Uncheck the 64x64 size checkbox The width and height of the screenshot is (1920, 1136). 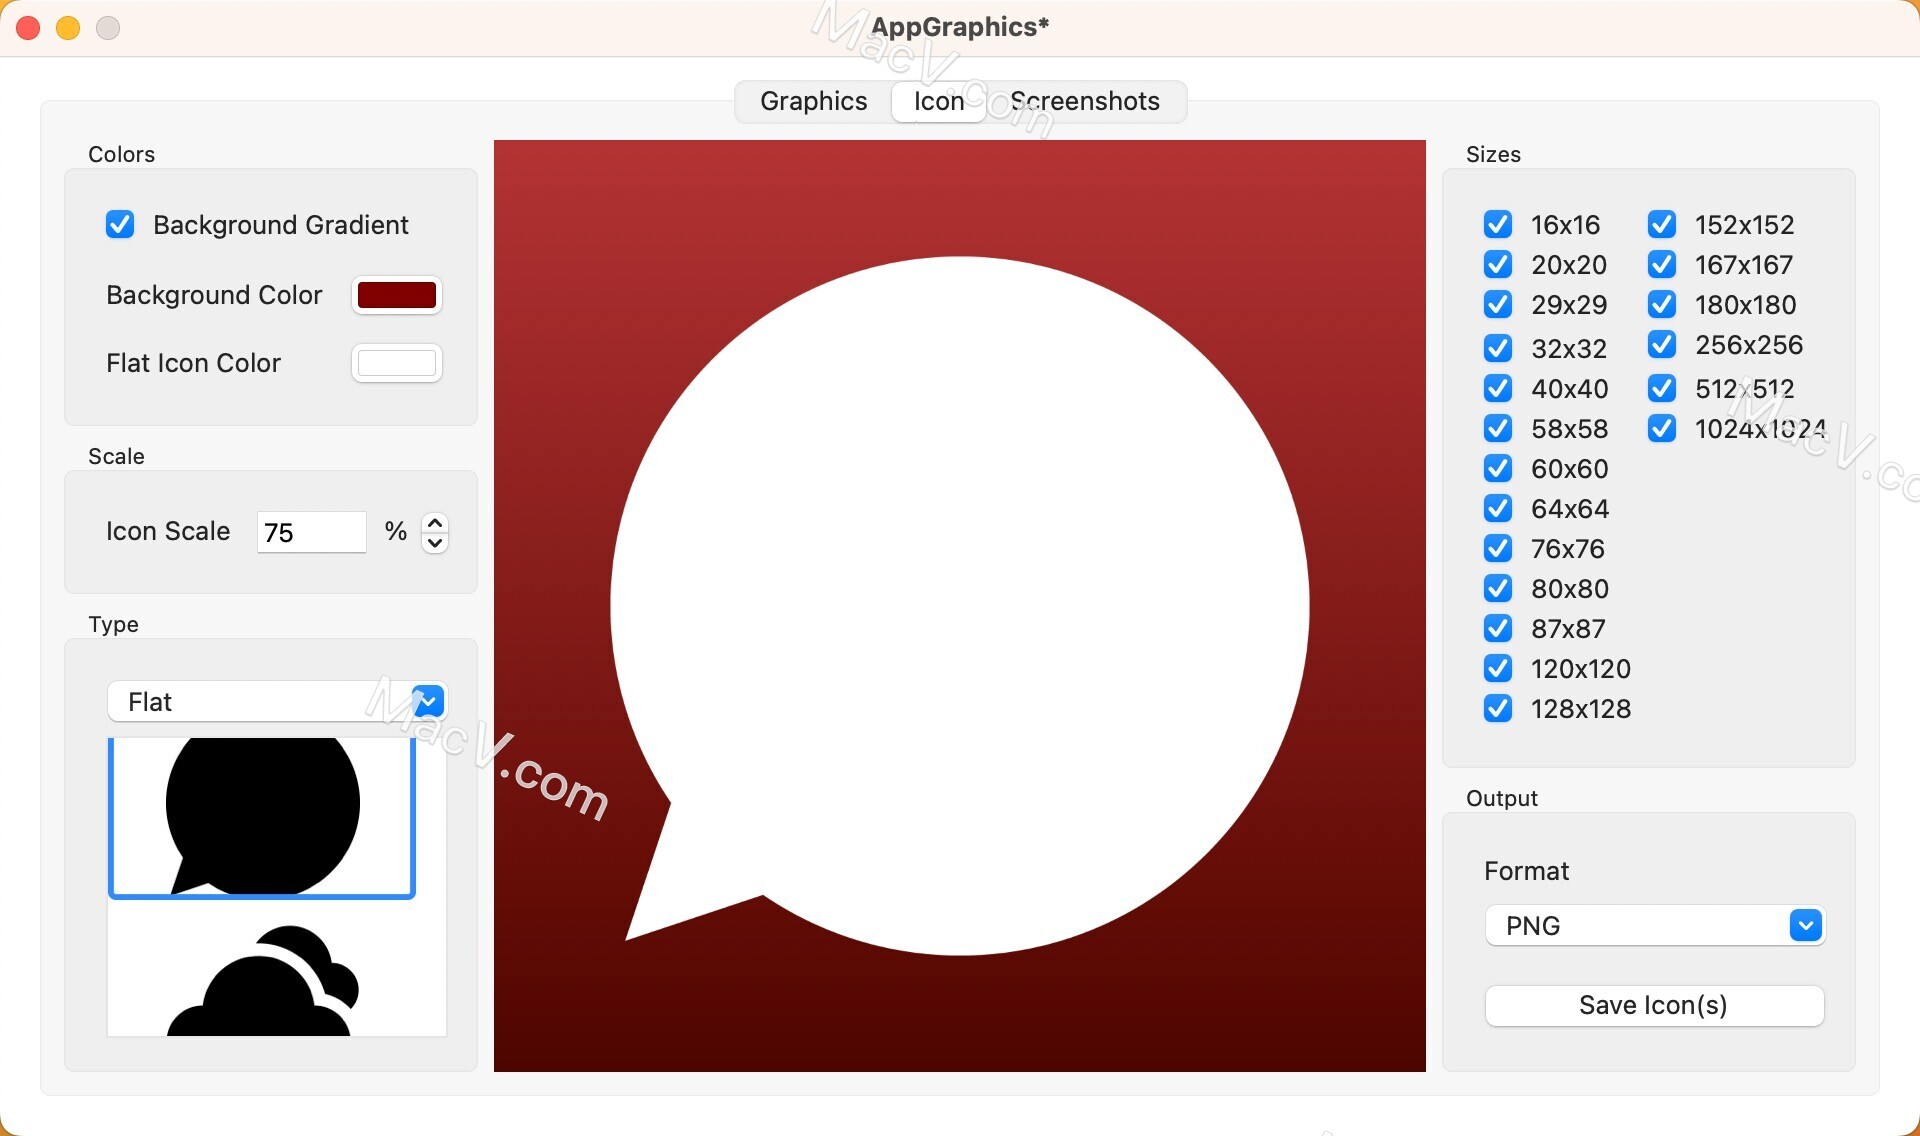click(1498, 508)
